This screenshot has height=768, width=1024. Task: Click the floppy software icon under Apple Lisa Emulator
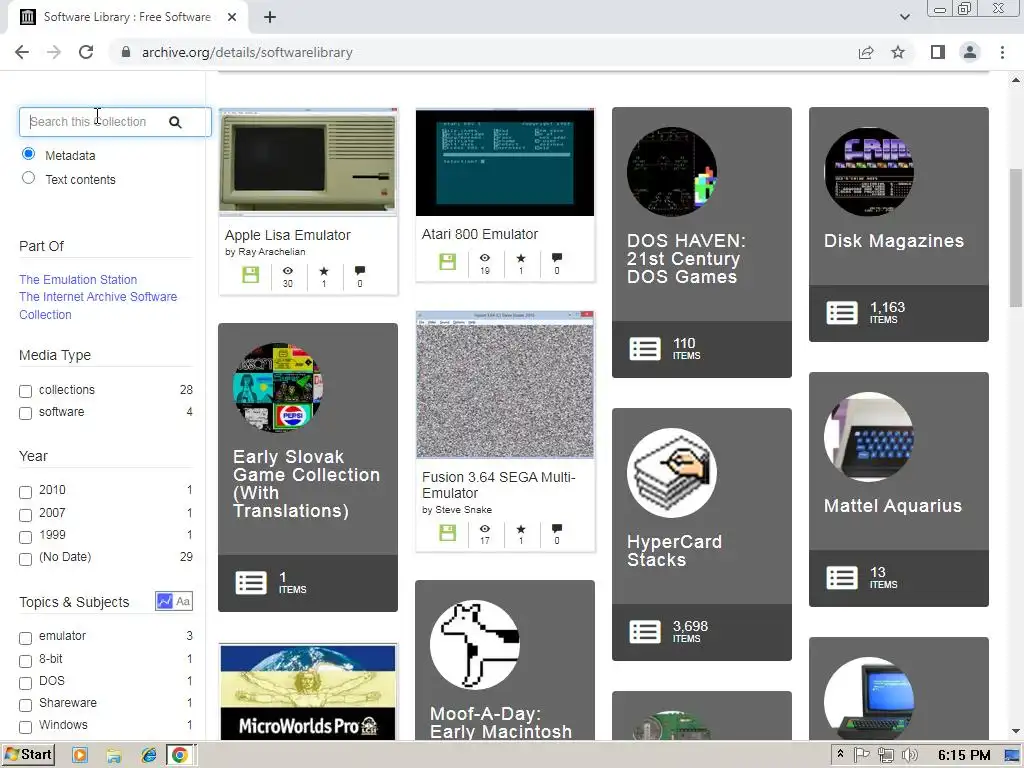251,274
